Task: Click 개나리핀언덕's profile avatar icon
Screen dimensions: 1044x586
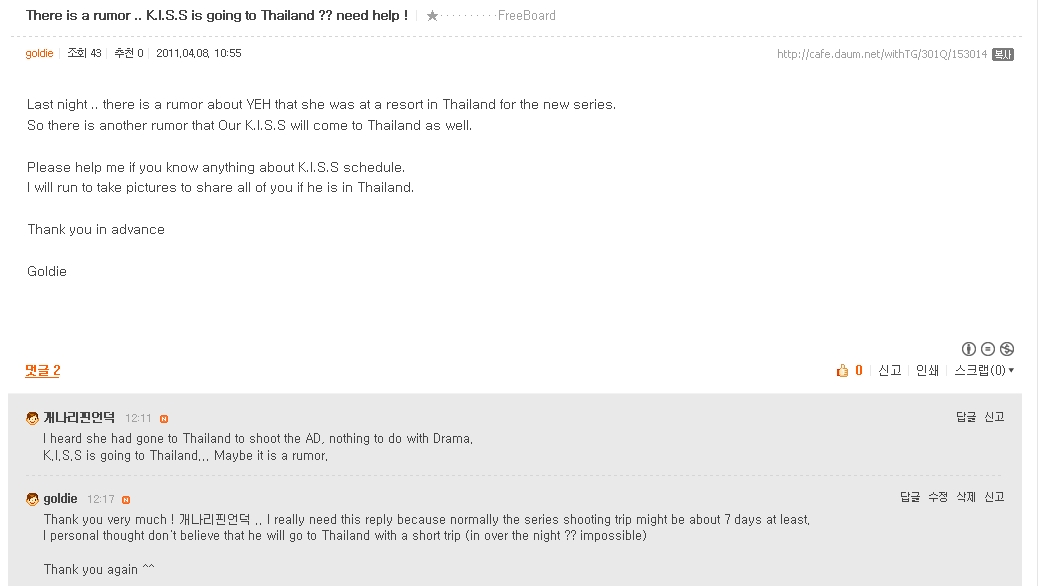Action: pyautogui.click(x=32, y=418)
